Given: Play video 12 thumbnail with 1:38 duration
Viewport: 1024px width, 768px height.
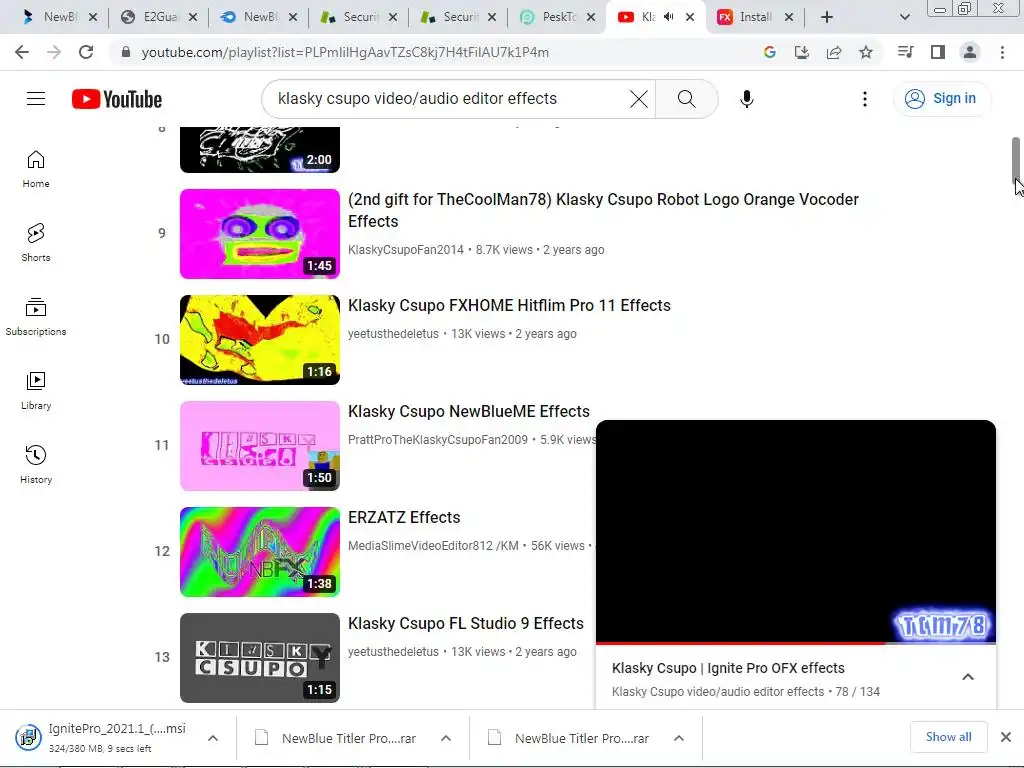Looking at the screenshot, I should click(x=260, y=552).
